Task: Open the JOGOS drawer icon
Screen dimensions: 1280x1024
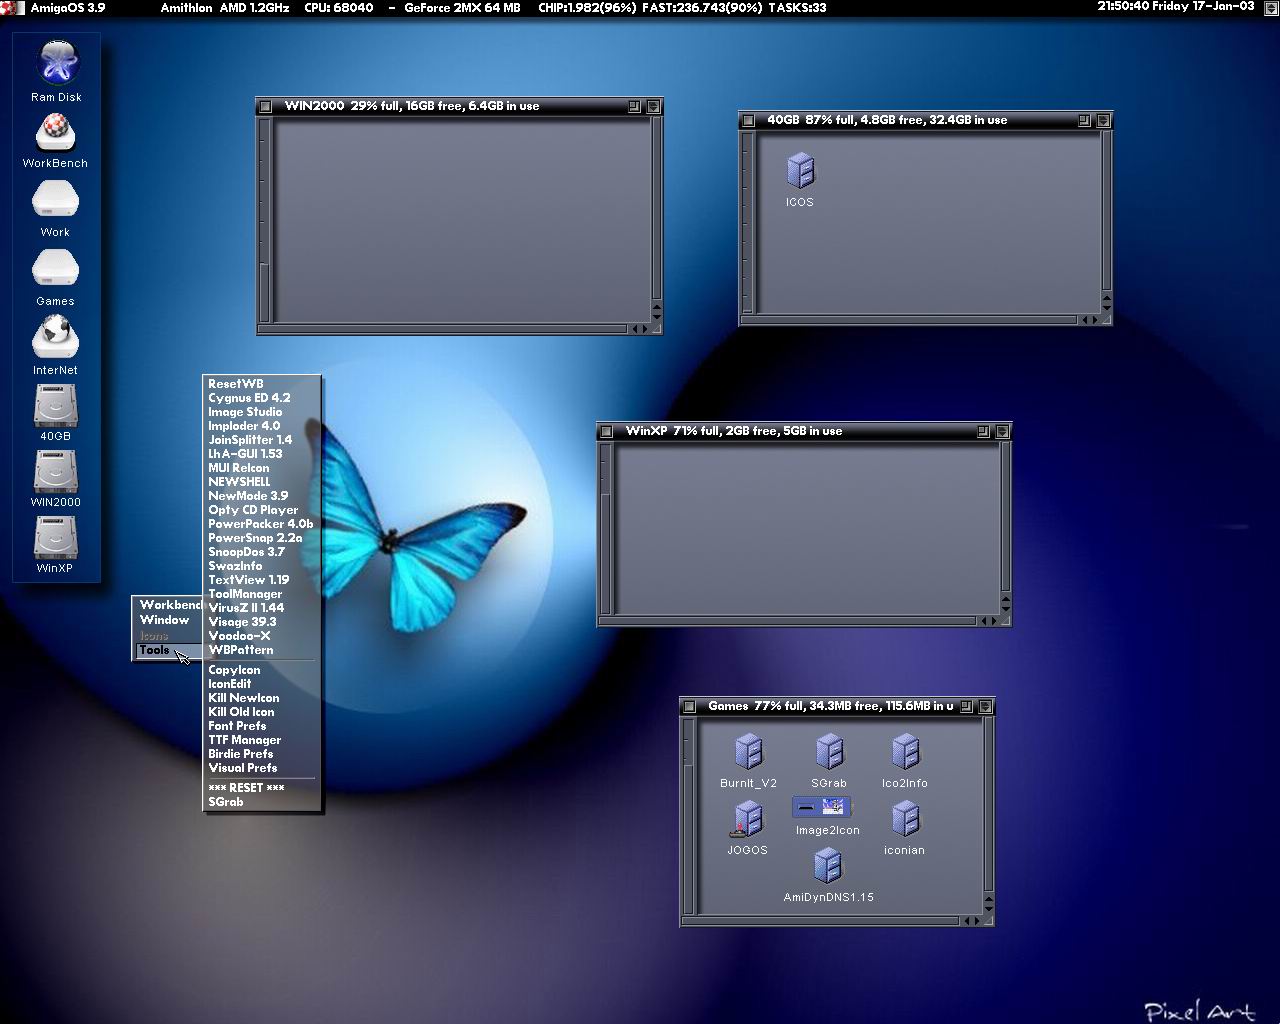Action: (x=747, y=820)
